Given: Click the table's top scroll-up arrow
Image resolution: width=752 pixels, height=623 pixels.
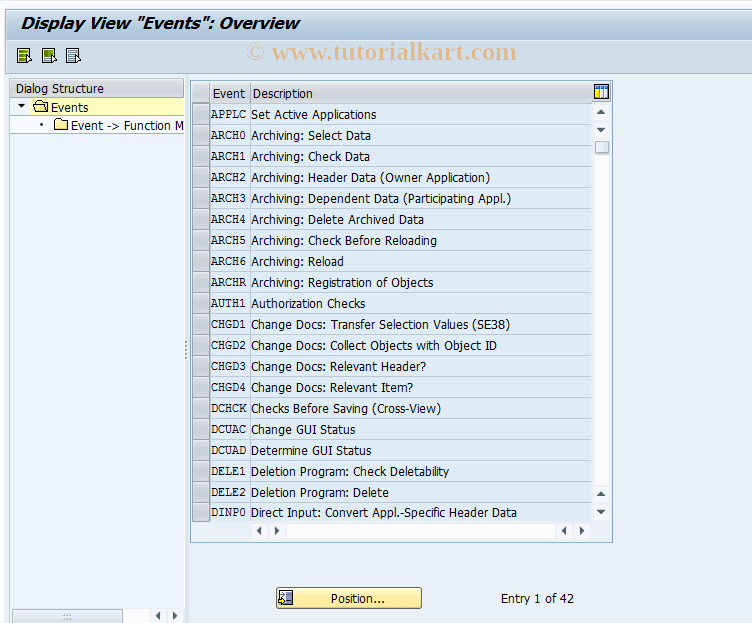Looking at the screenshot, I should pos(601,112).
